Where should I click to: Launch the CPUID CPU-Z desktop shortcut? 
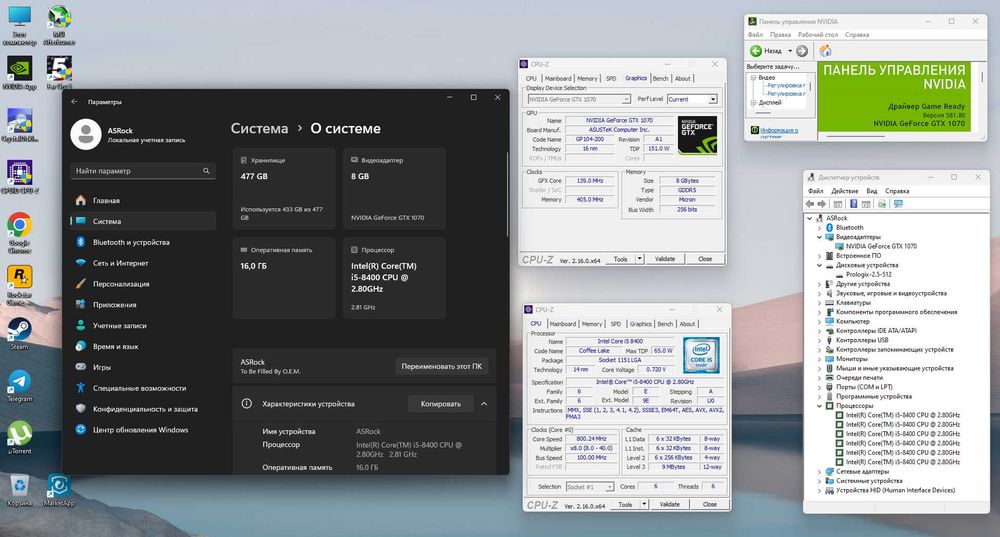19,177
